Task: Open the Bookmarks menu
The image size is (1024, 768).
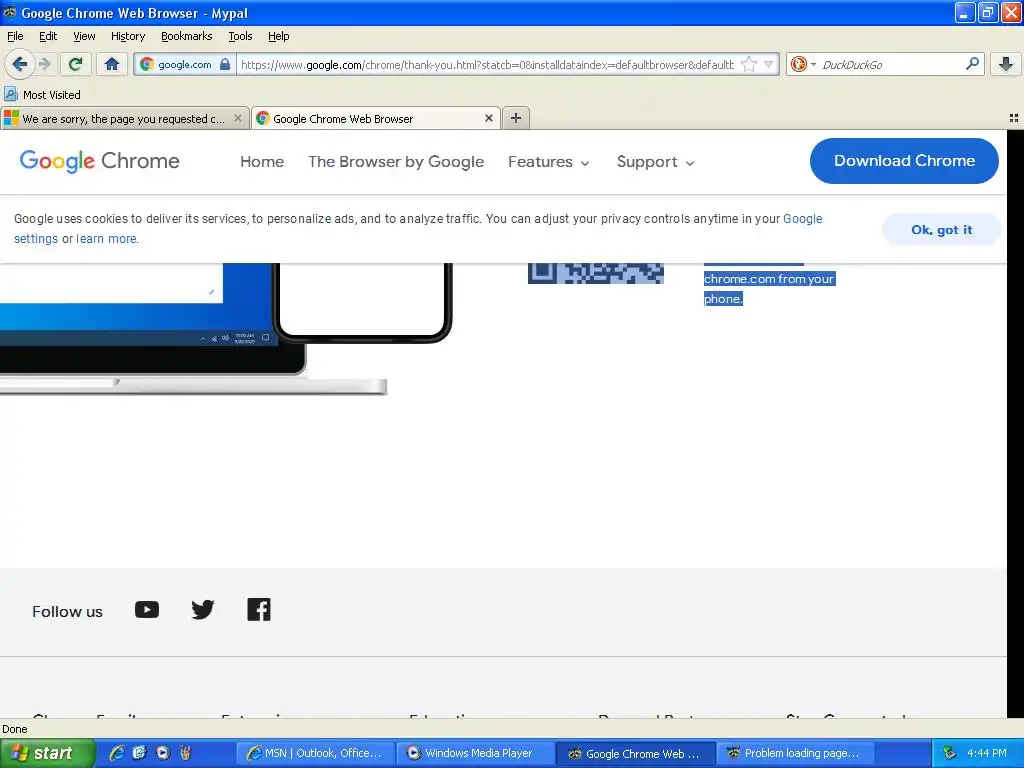Action: 186,36
